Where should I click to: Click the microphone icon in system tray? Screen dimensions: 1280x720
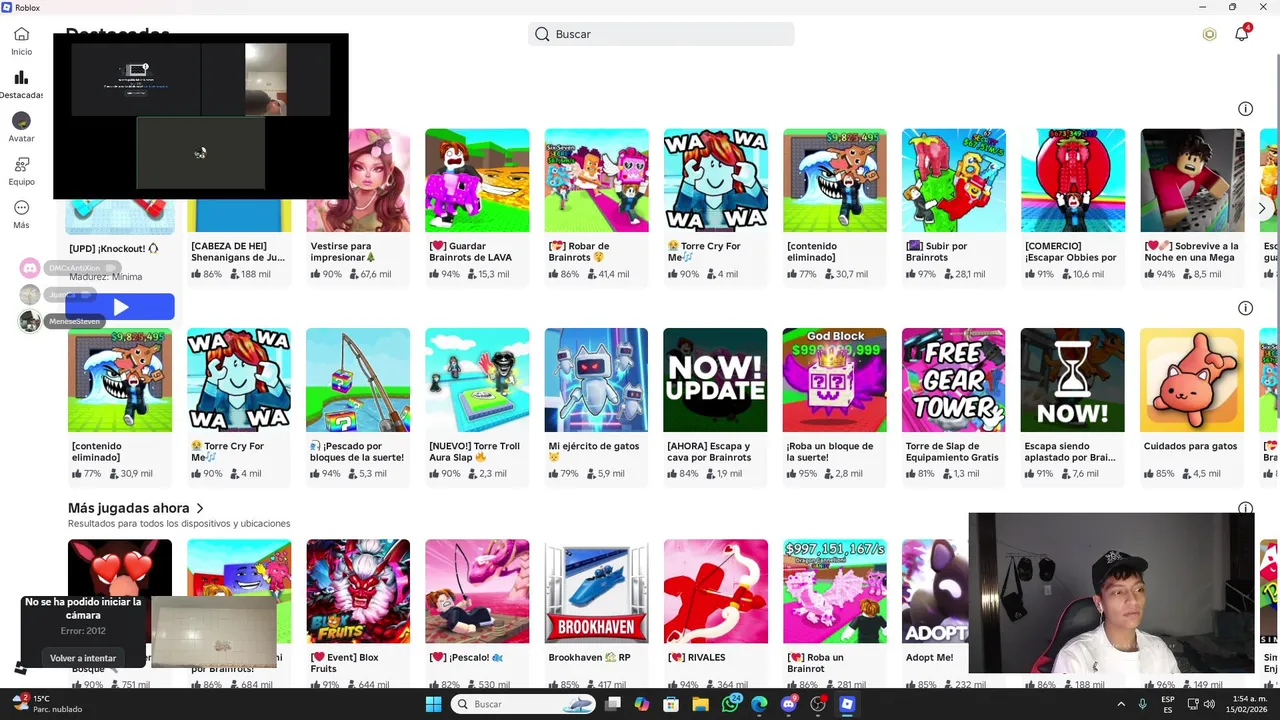[x=1142, y=704]
